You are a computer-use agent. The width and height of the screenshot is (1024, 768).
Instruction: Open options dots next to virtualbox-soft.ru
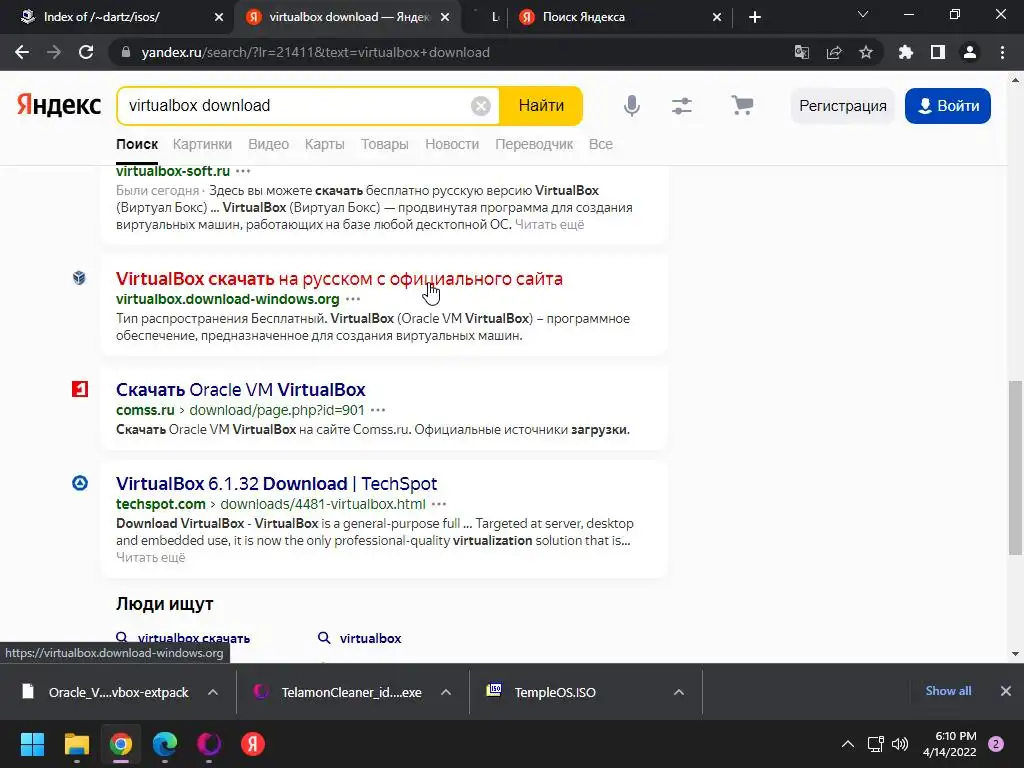(x=243, y=171)
